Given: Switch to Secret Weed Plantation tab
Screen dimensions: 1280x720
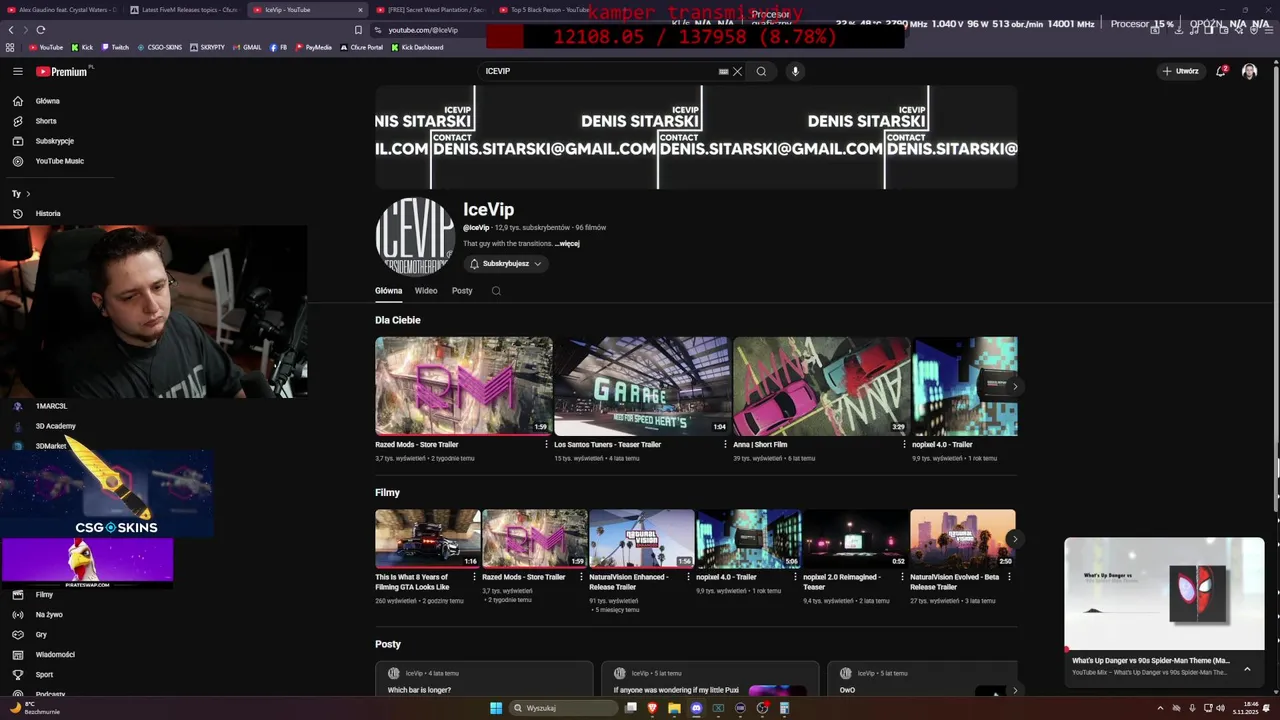Looking at the screenshot, I should click(430, 10).
